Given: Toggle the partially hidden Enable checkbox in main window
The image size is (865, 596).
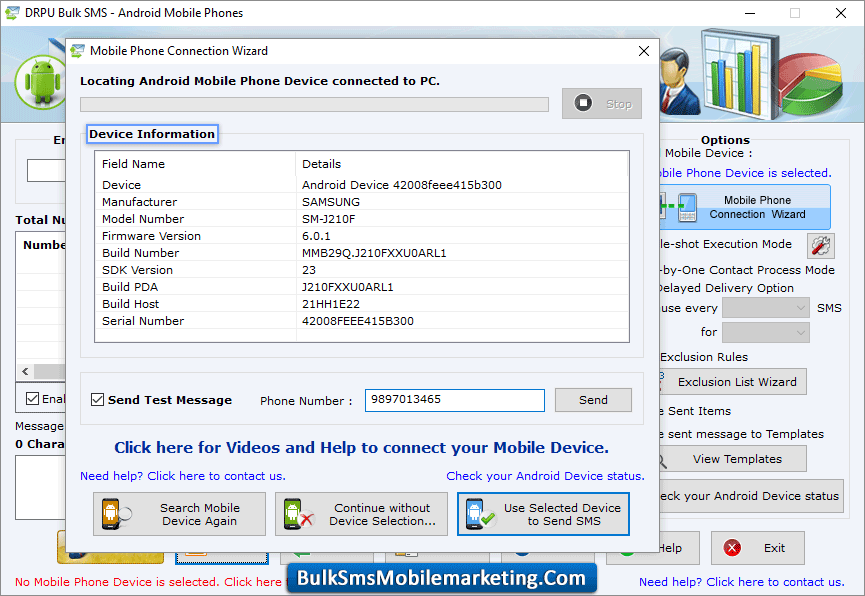Looking at the screenshot, I should pos(33,398).
